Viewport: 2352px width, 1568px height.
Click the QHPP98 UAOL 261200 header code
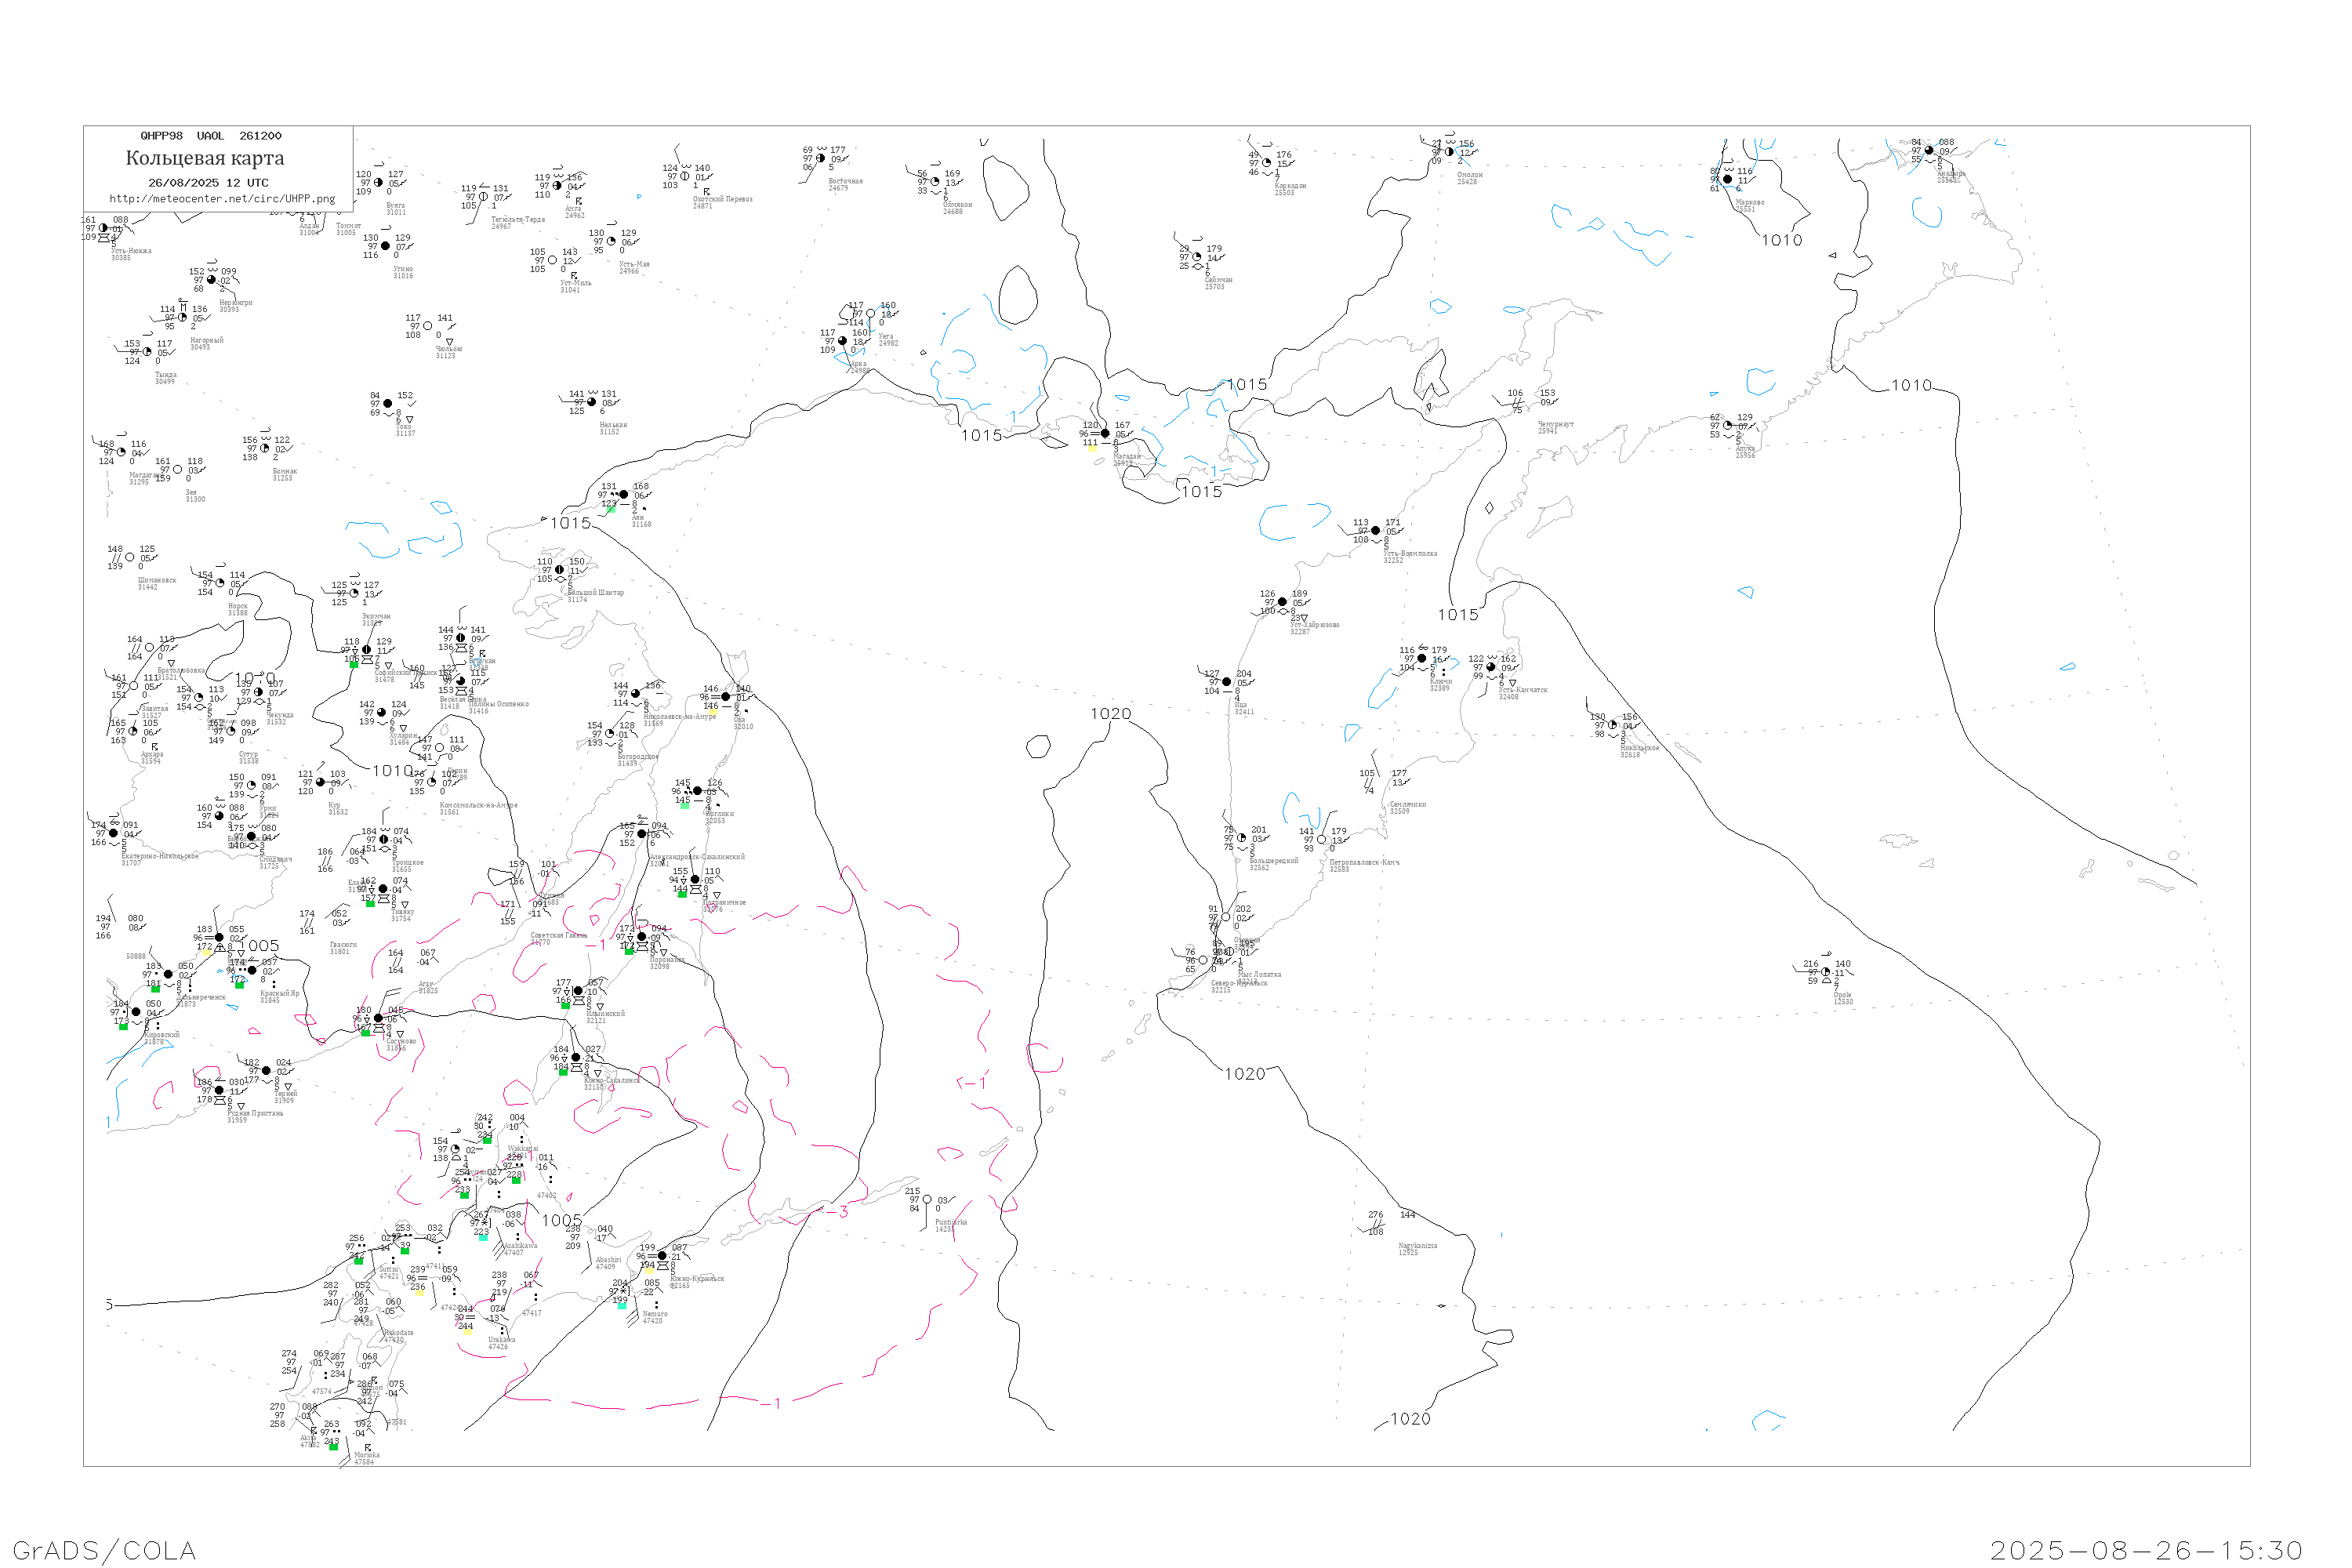[211, 136]
